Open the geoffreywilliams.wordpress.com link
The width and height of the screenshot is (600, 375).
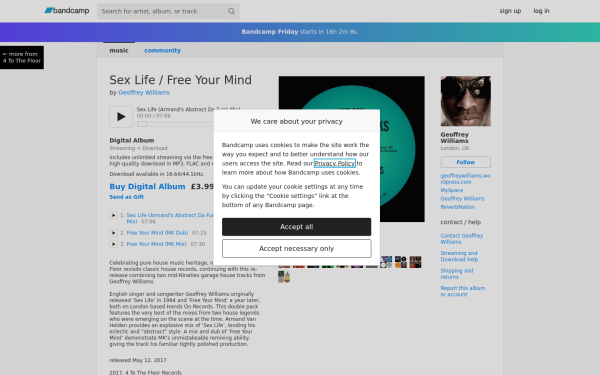coord(465,179)
